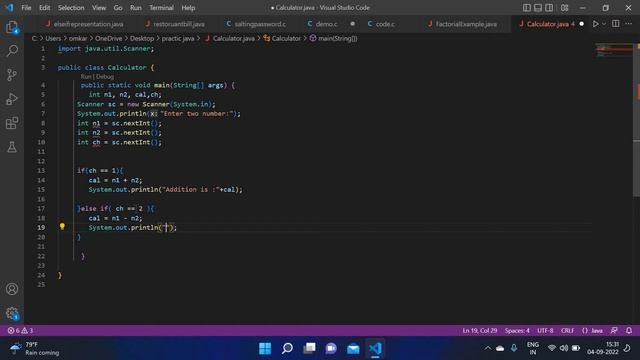Click the 'Calculator' class breadcrumb
Image resolution: width=640 pixels, height=360 pixels.
click(x=286, y=38)
